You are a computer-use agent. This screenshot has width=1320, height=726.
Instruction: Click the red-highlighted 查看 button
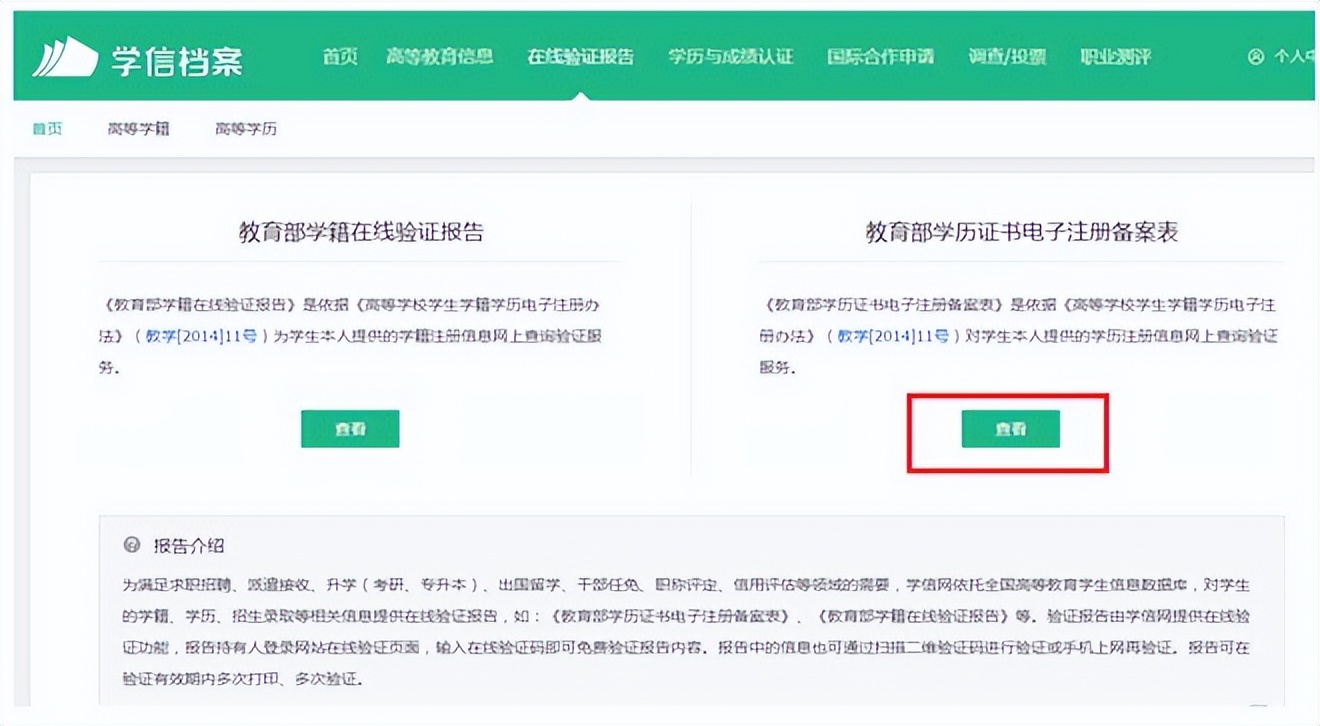coord(1010,428)
